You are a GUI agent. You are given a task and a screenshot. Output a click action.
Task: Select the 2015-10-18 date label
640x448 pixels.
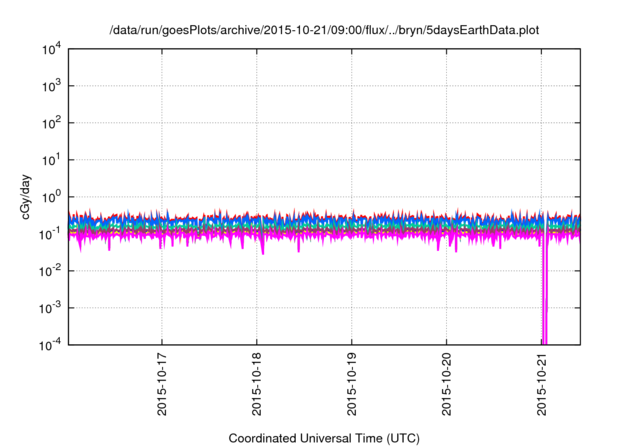257,384
